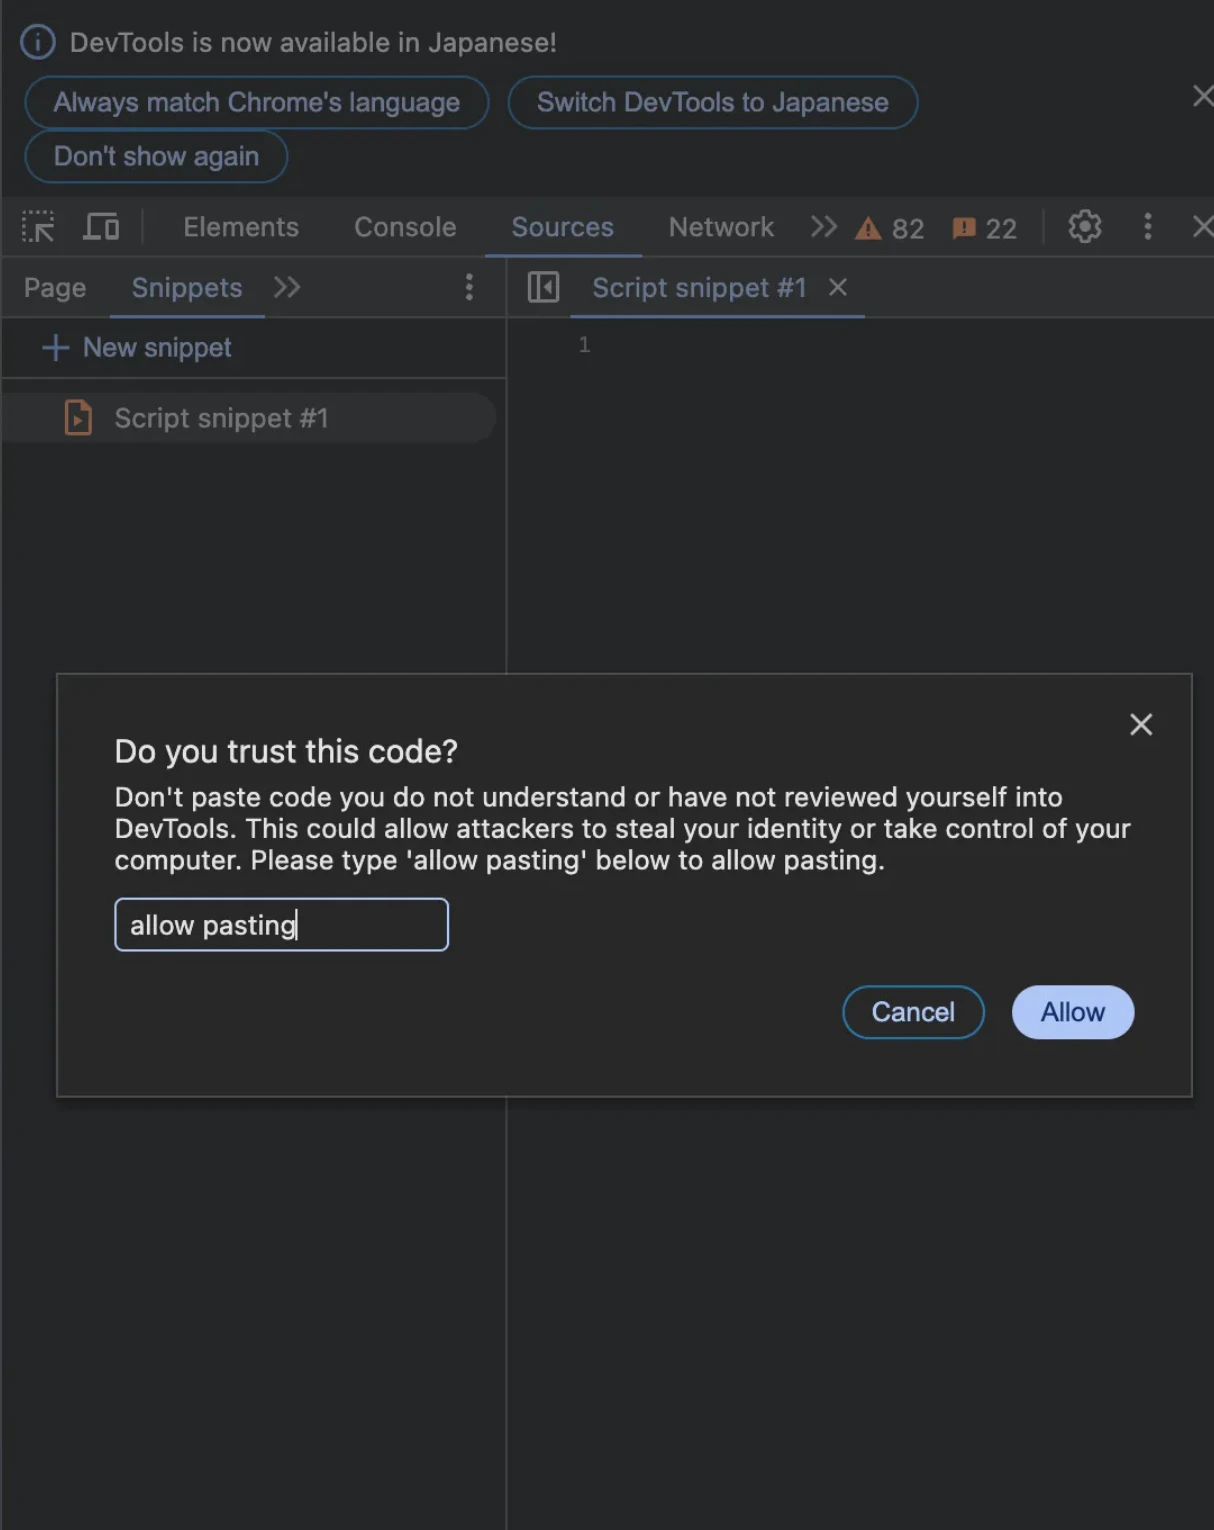
Task: Select the Sources panel tab
Action: point(563,227)
